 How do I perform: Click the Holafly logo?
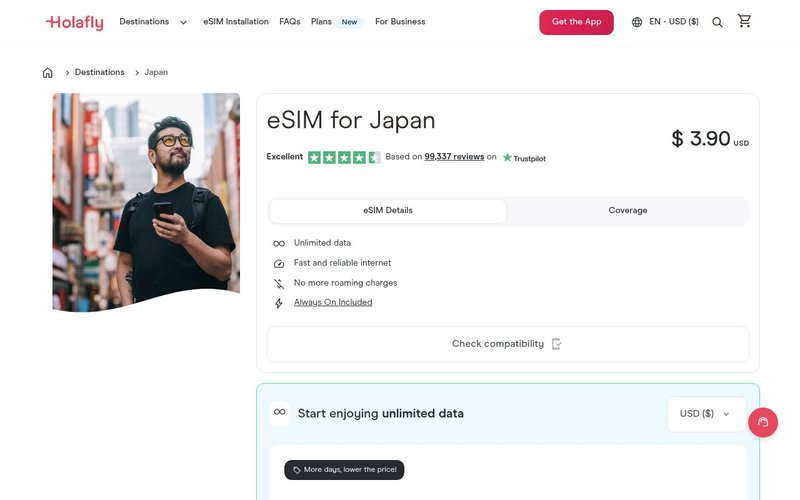[x=74, y=22]
